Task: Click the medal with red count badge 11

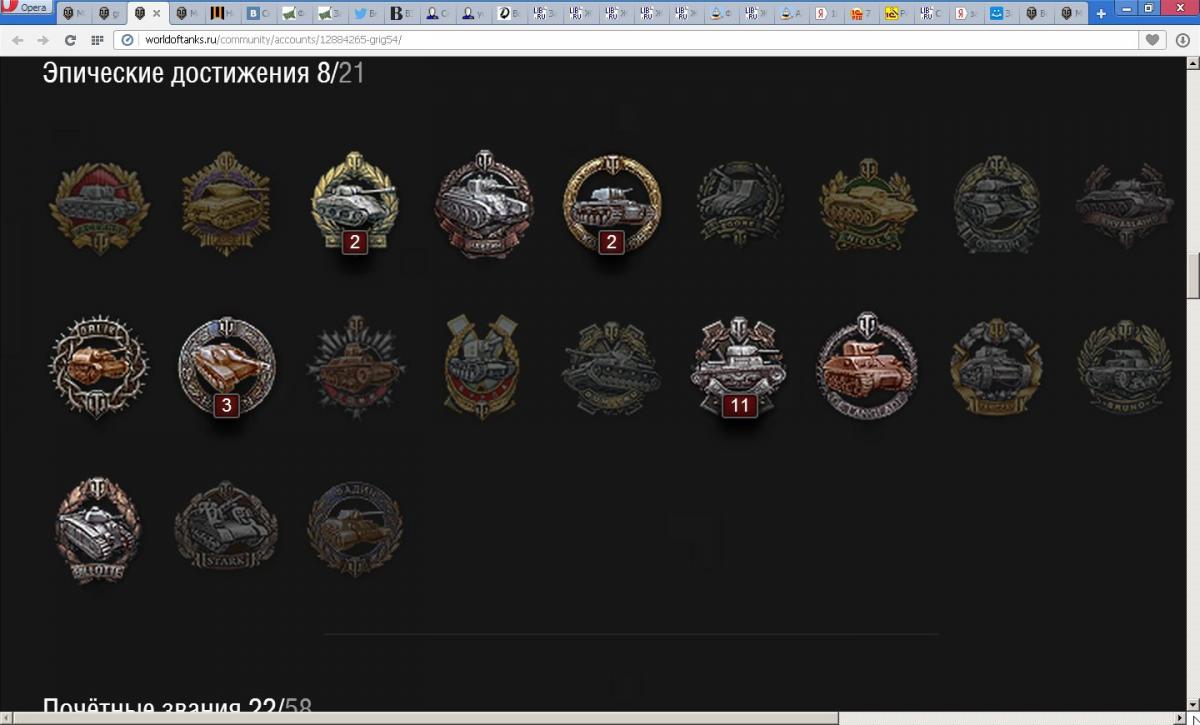Action: pos(740,366)
